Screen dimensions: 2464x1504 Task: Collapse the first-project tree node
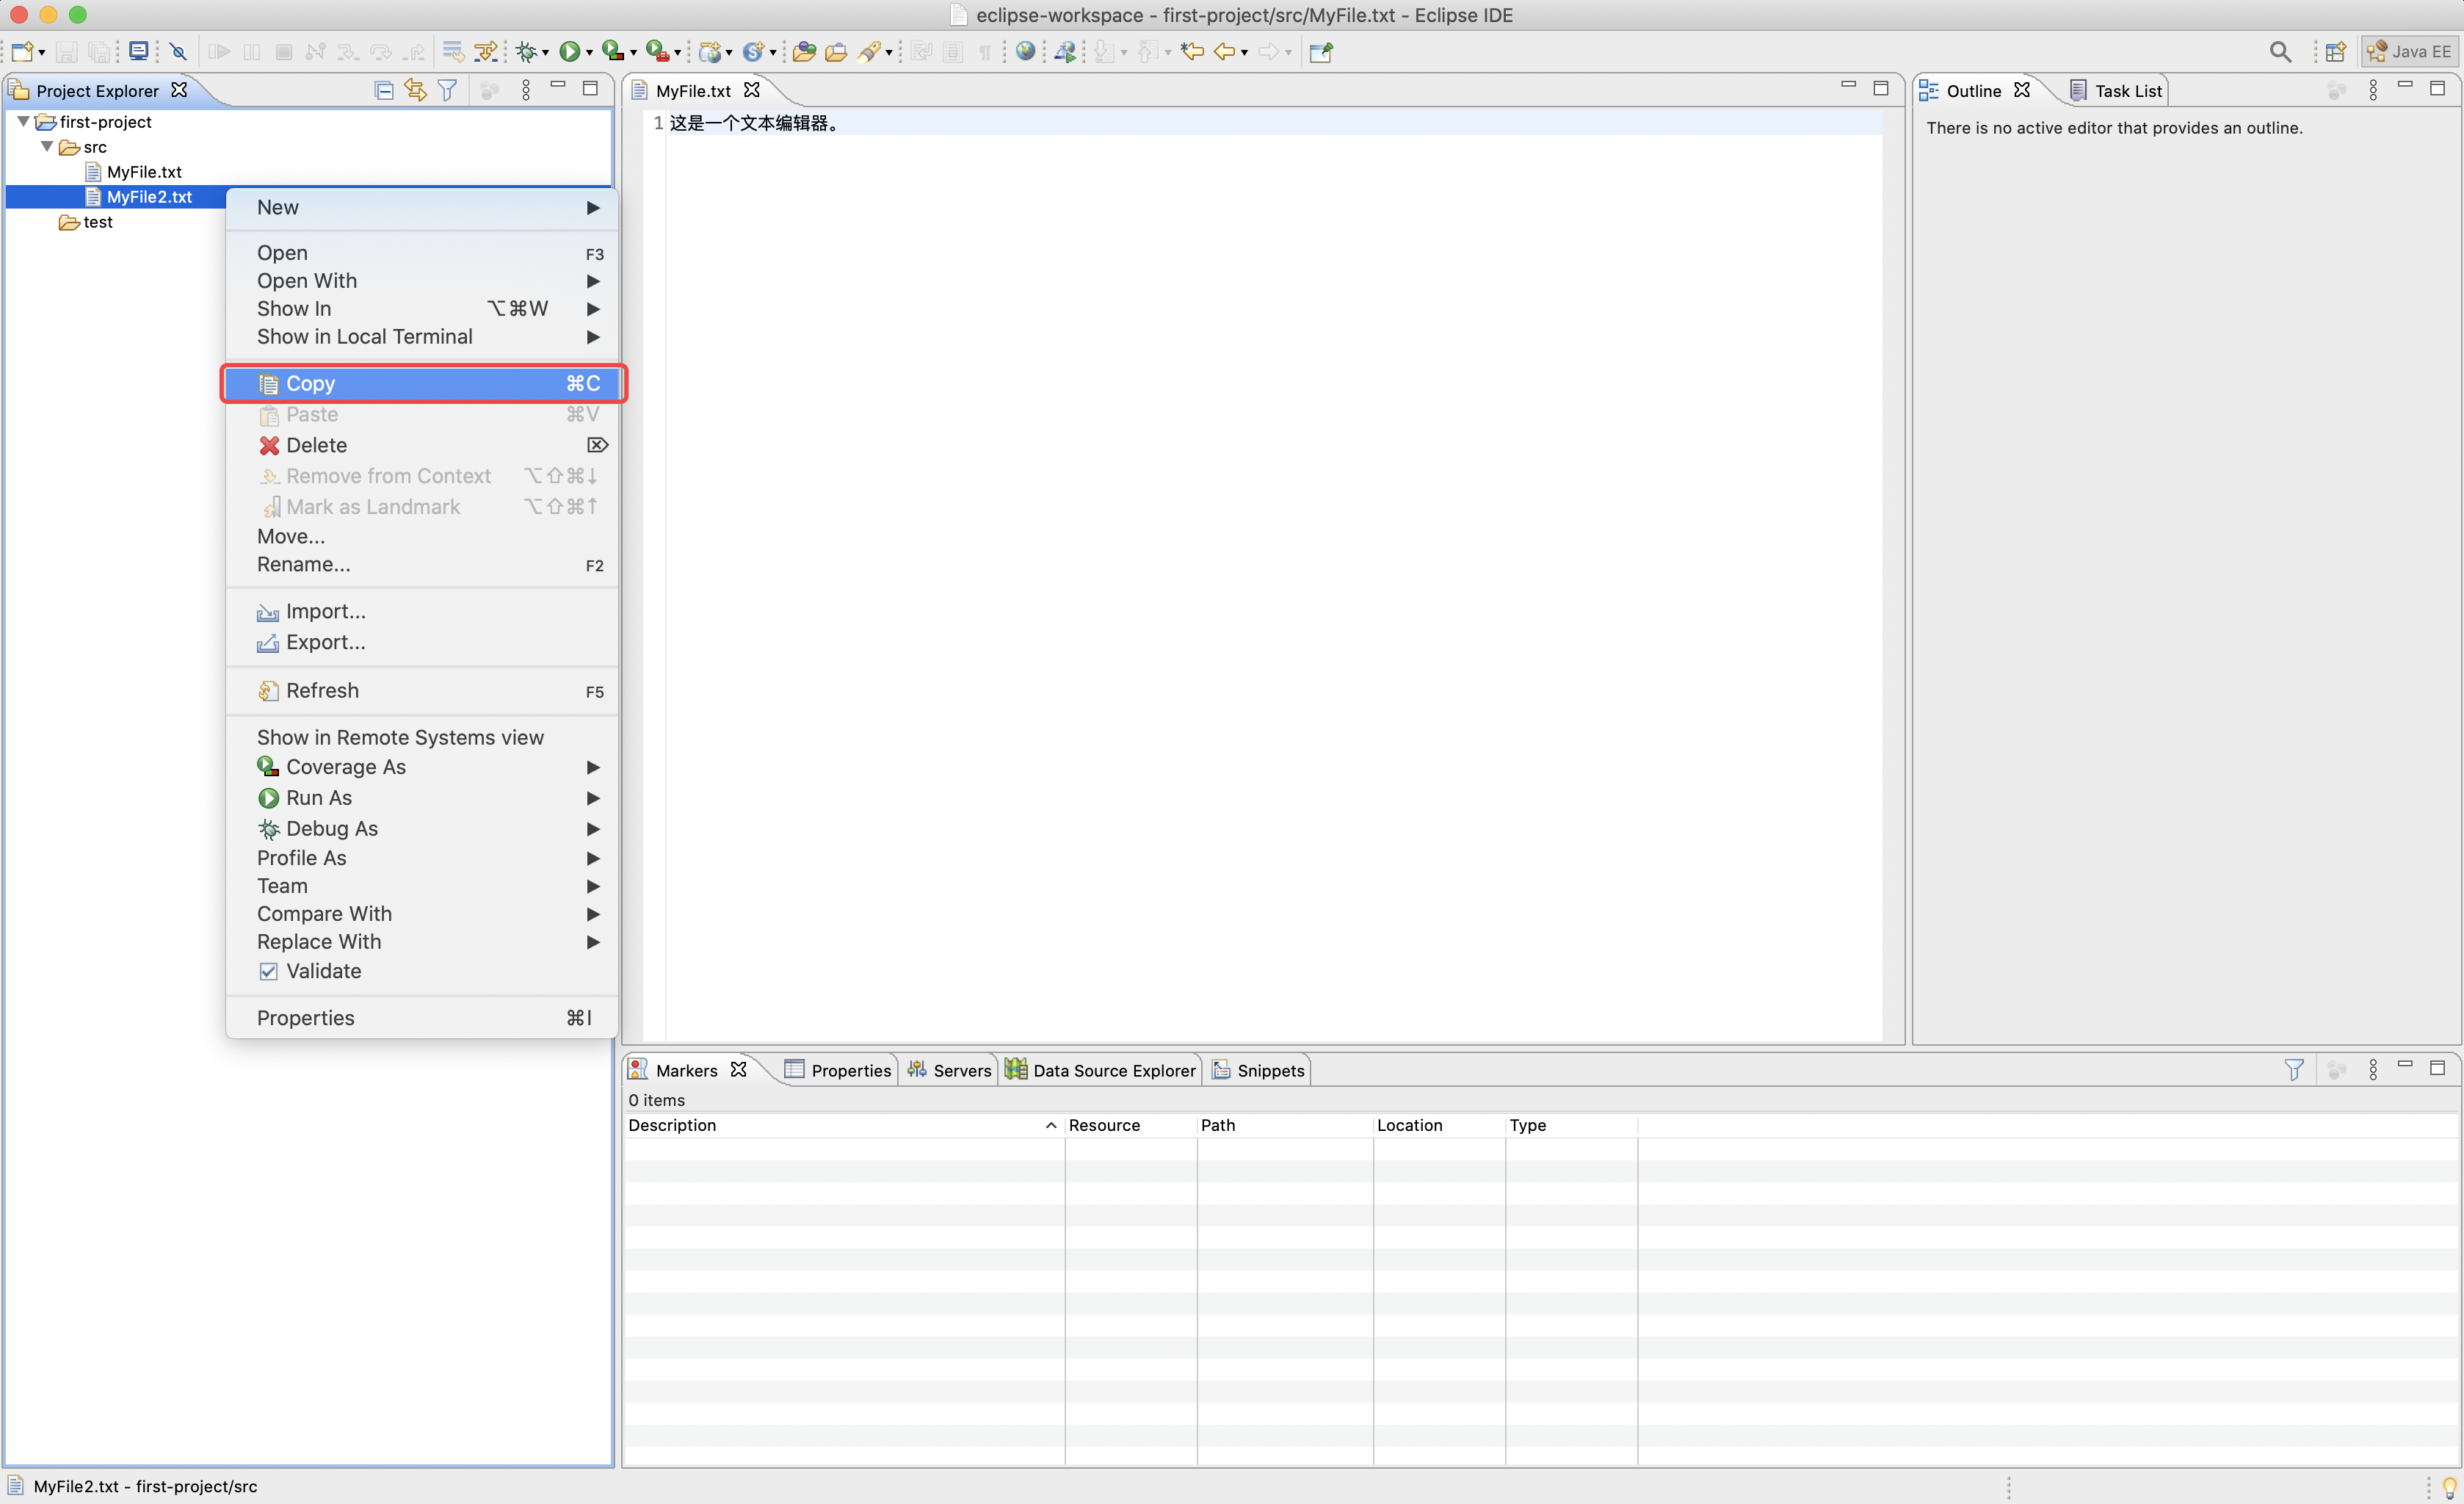pyautogui.click(x=23, y=121)
